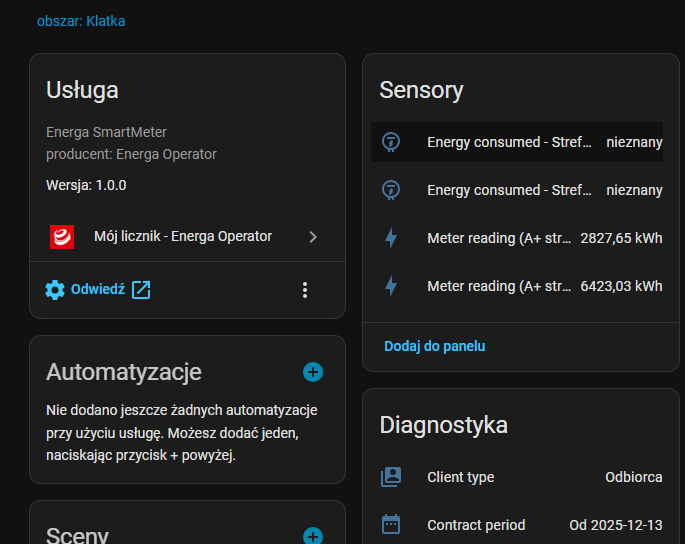The width and height of the screenshot is (685, 544).
Task: Click the Client type diagnostic icon
Action: point(391,477)
